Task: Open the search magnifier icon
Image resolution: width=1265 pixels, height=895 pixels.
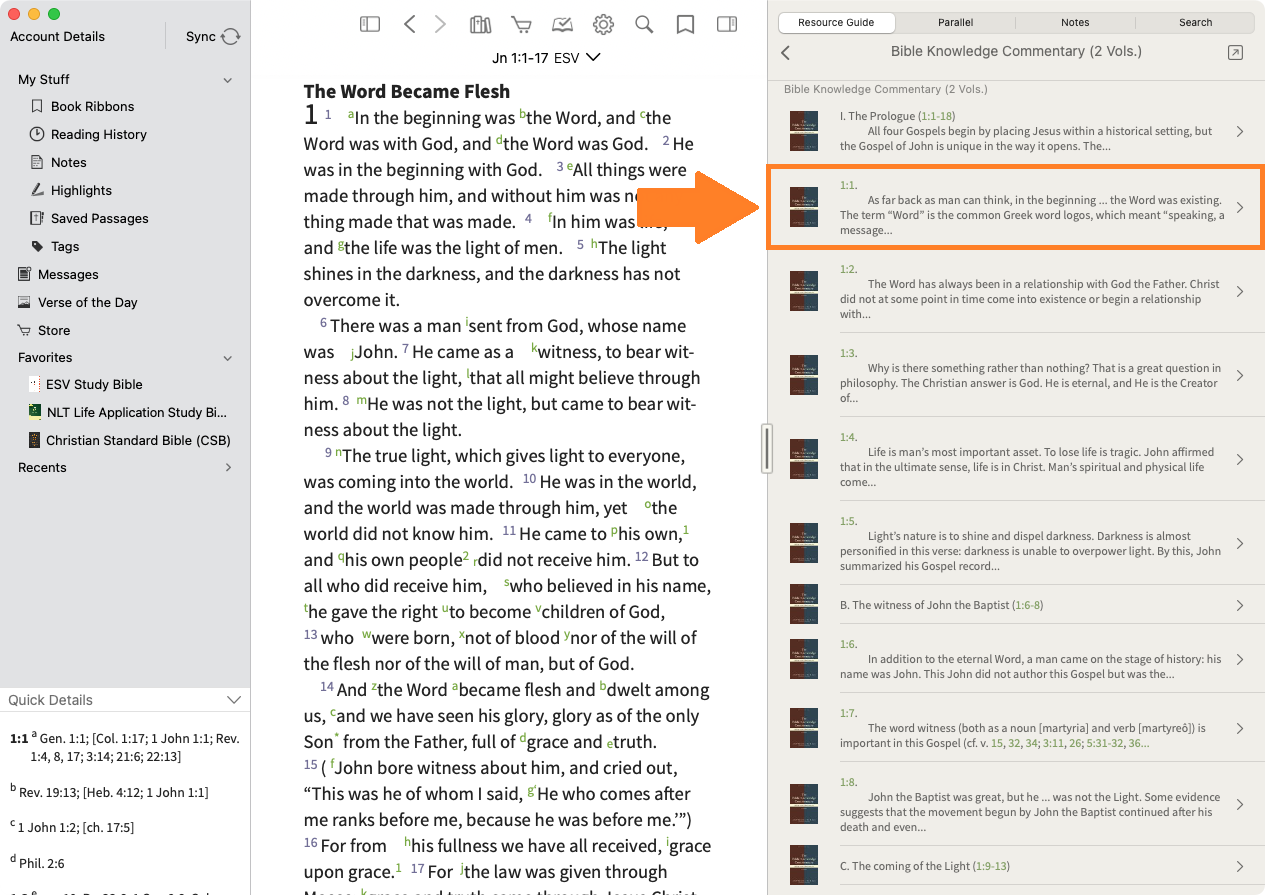Action: [644, 24]
